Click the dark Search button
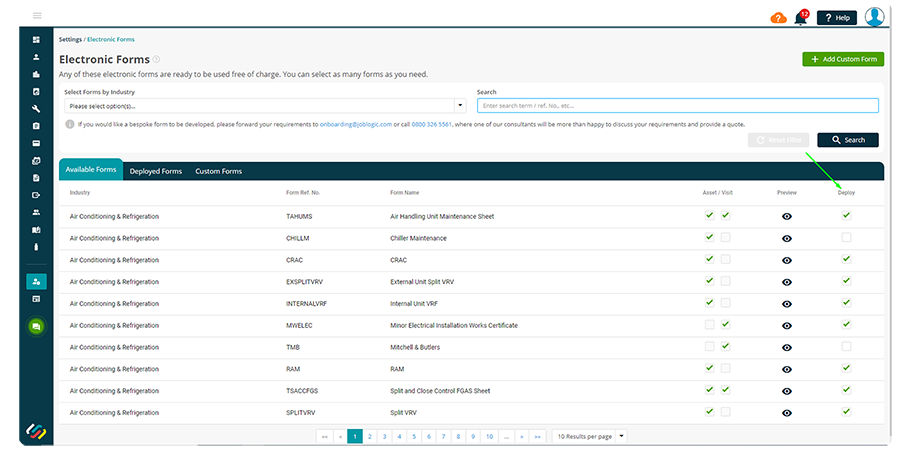The width and height of the screenshot is (910, 450). [x=848, y=140]
